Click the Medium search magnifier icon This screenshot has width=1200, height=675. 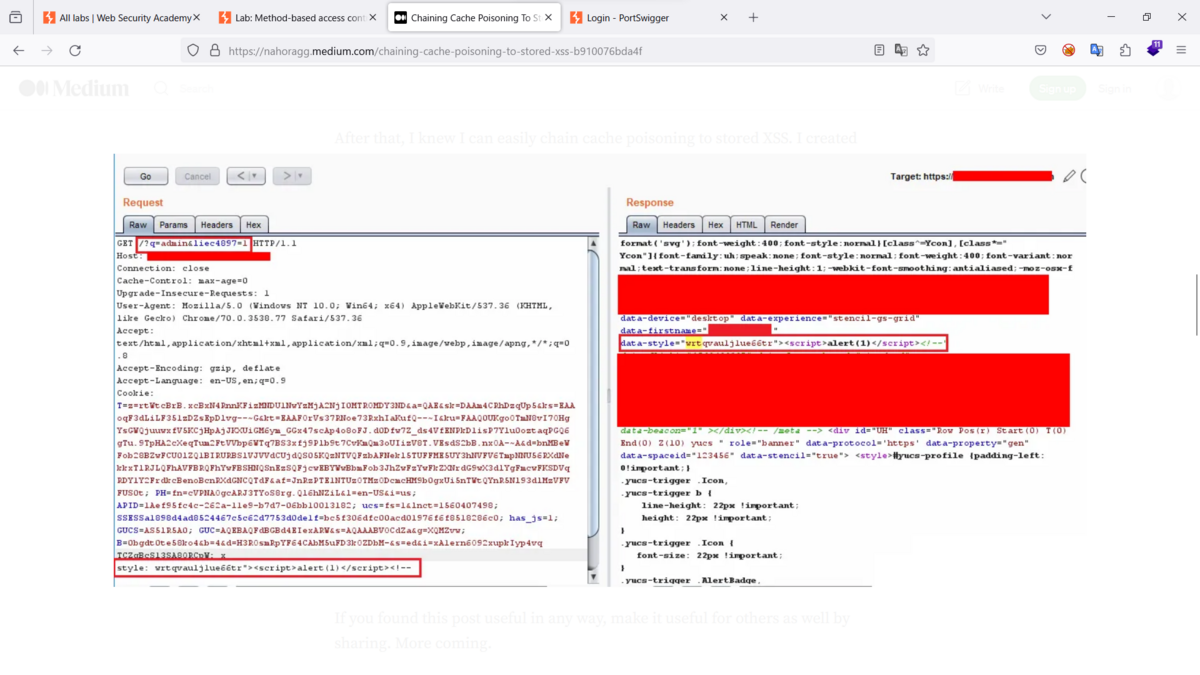point(161,88)
